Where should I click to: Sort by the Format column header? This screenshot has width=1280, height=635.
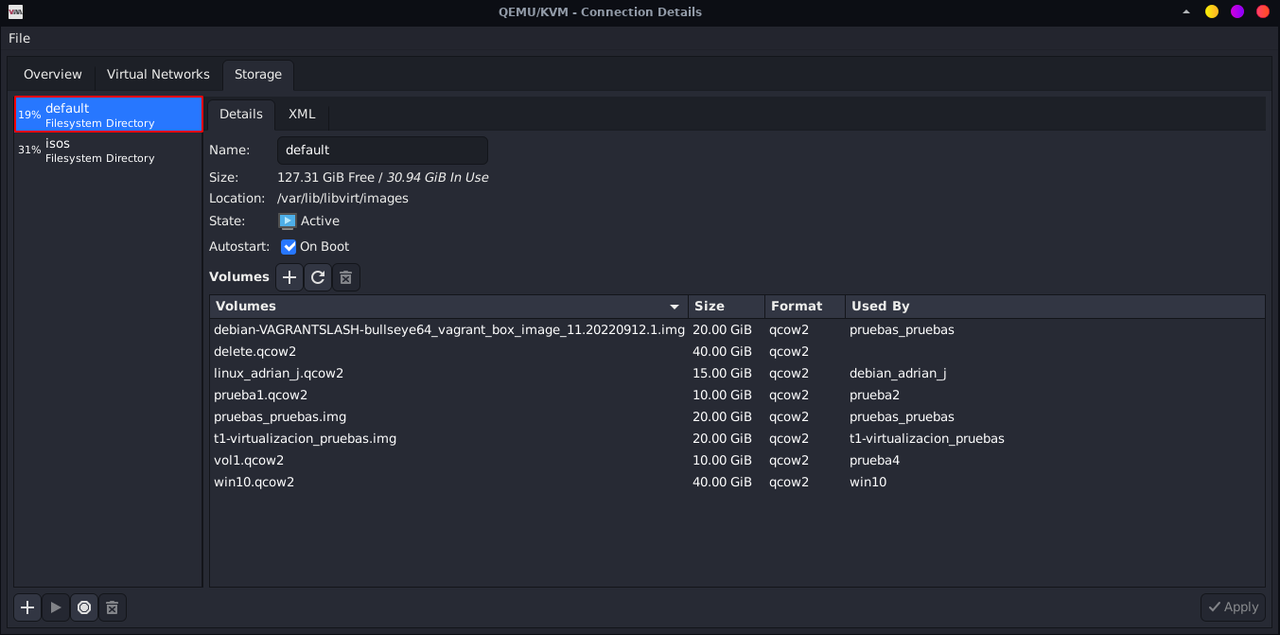coord(804,306)
